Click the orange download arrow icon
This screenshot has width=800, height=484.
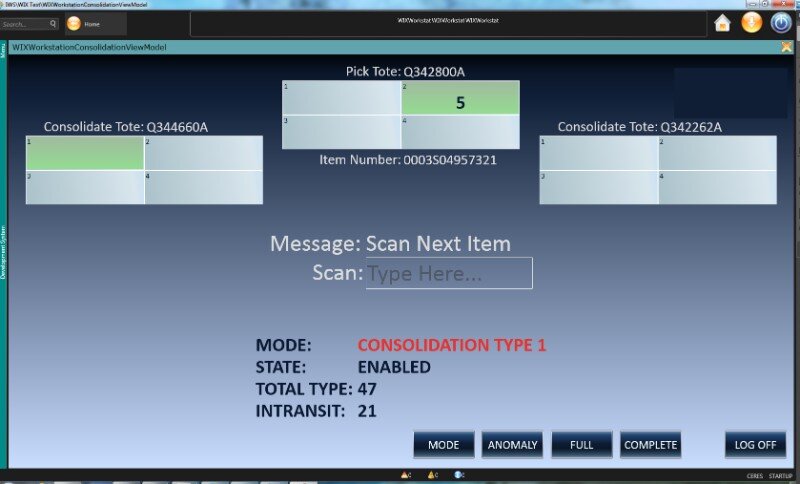click(x=751, y=23)
